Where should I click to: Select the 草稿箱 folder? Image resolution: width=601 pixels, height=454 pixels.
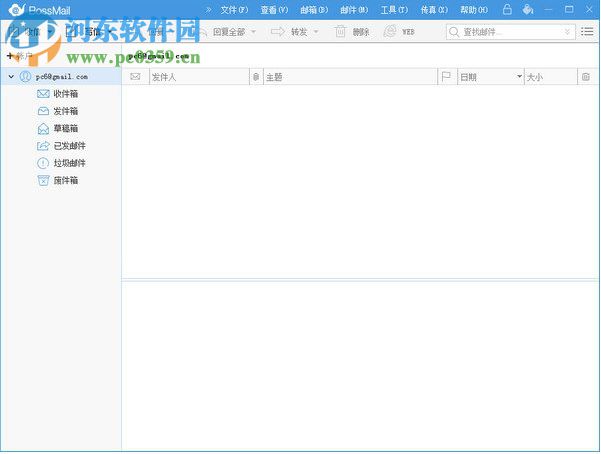tap(66, 128)
